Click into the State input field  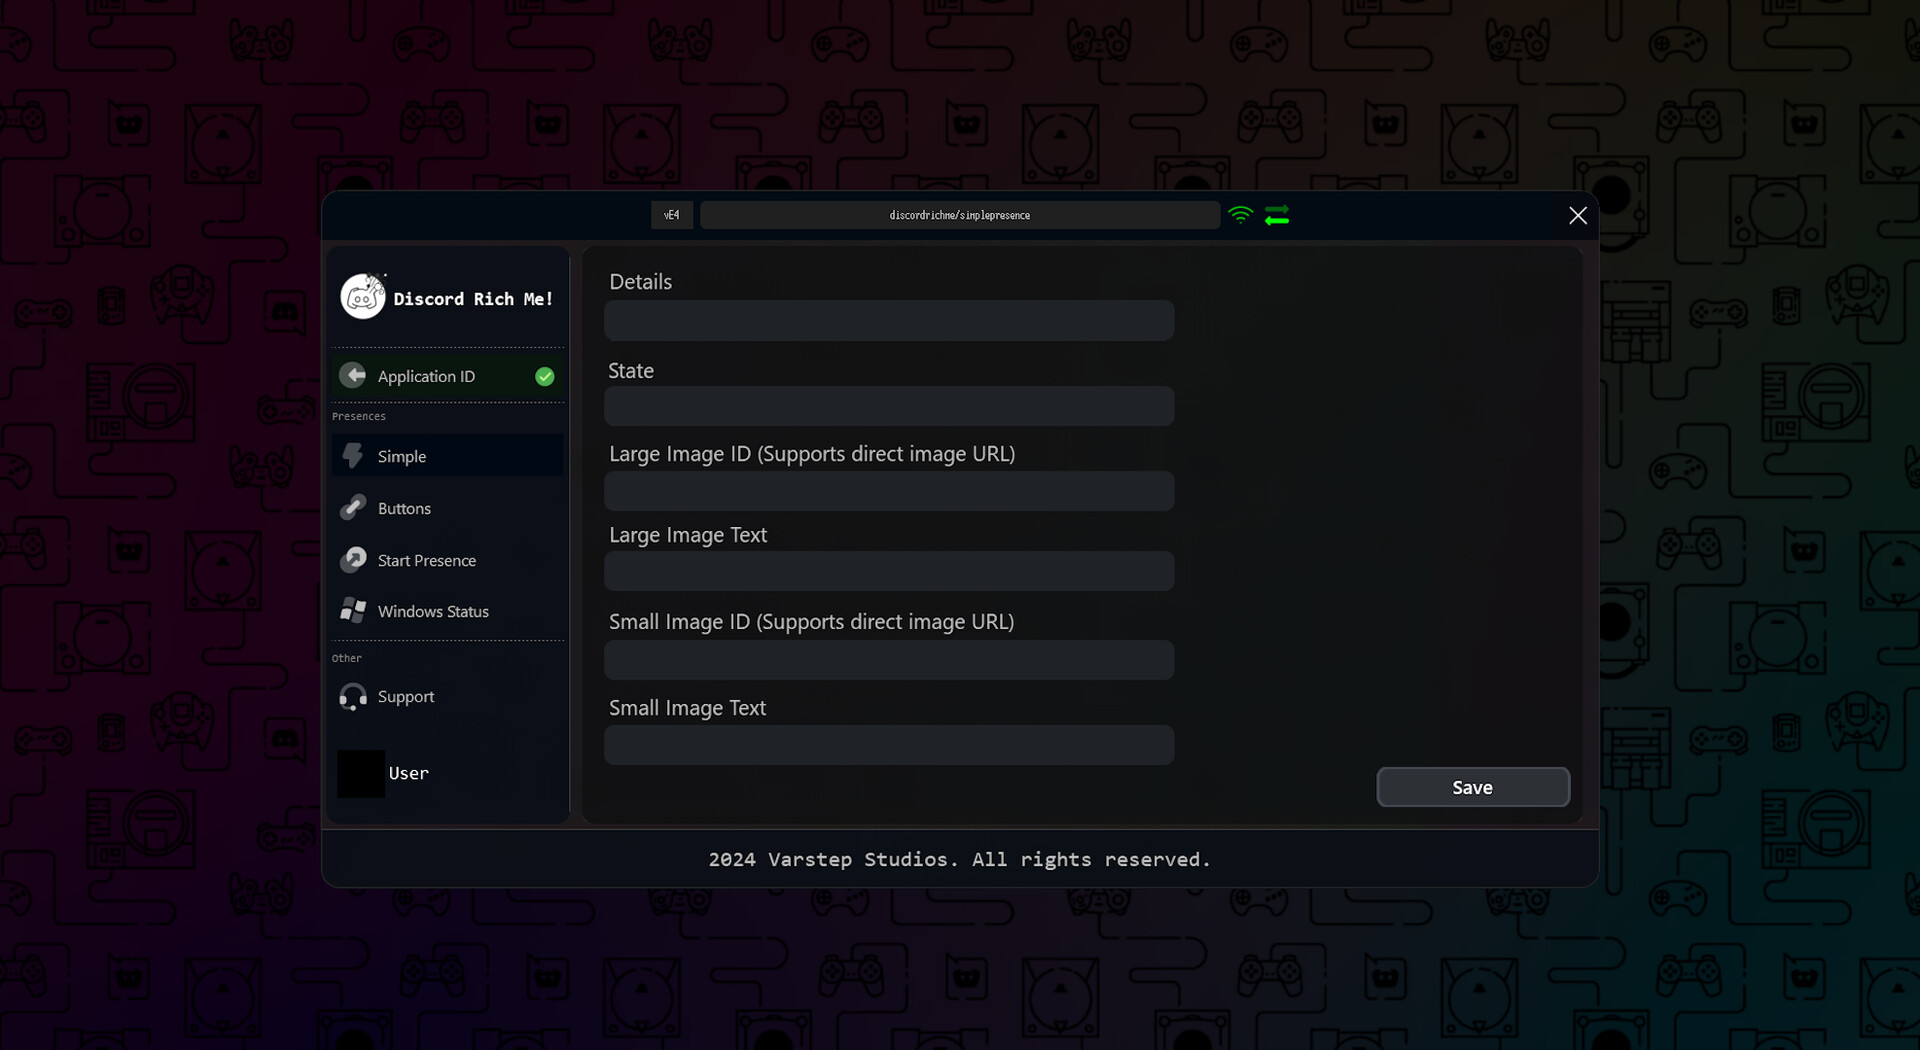tap(888, 407)
